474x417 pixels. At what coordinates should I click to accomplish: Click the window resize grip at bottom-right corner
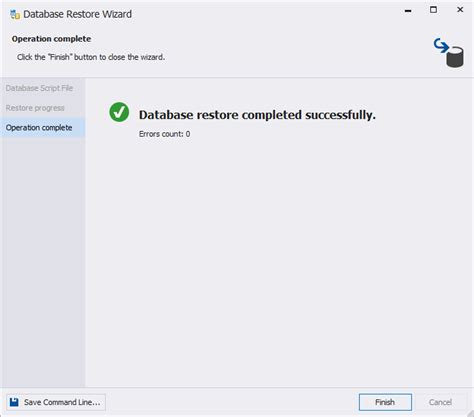(469, 413)
